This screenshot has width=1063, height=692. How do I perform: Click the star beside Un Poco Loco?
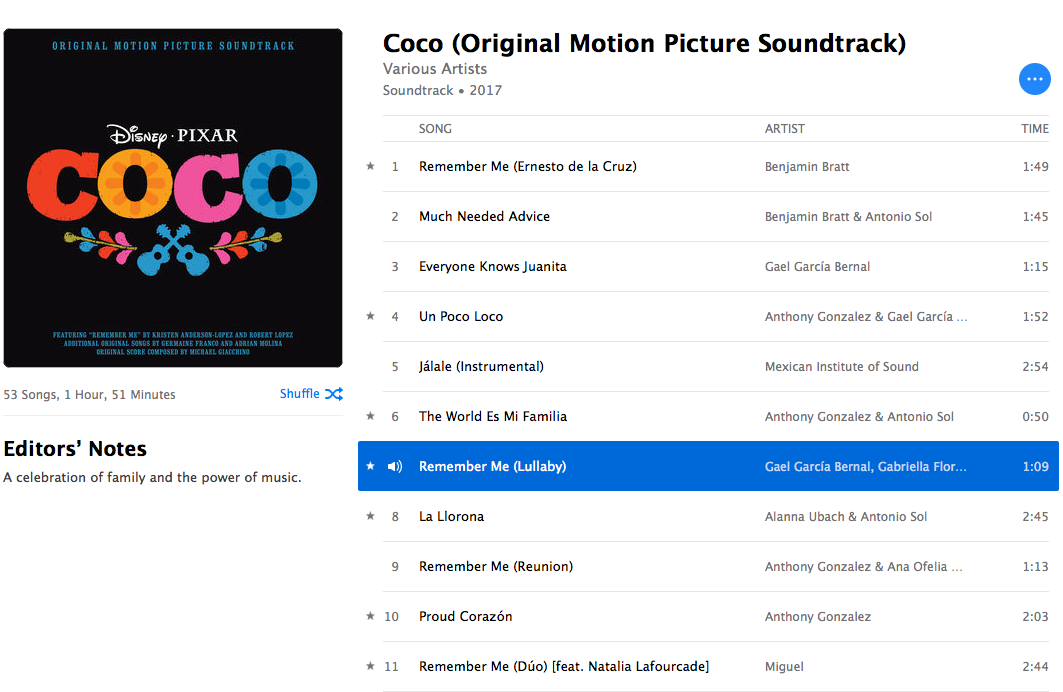[371, 316]
